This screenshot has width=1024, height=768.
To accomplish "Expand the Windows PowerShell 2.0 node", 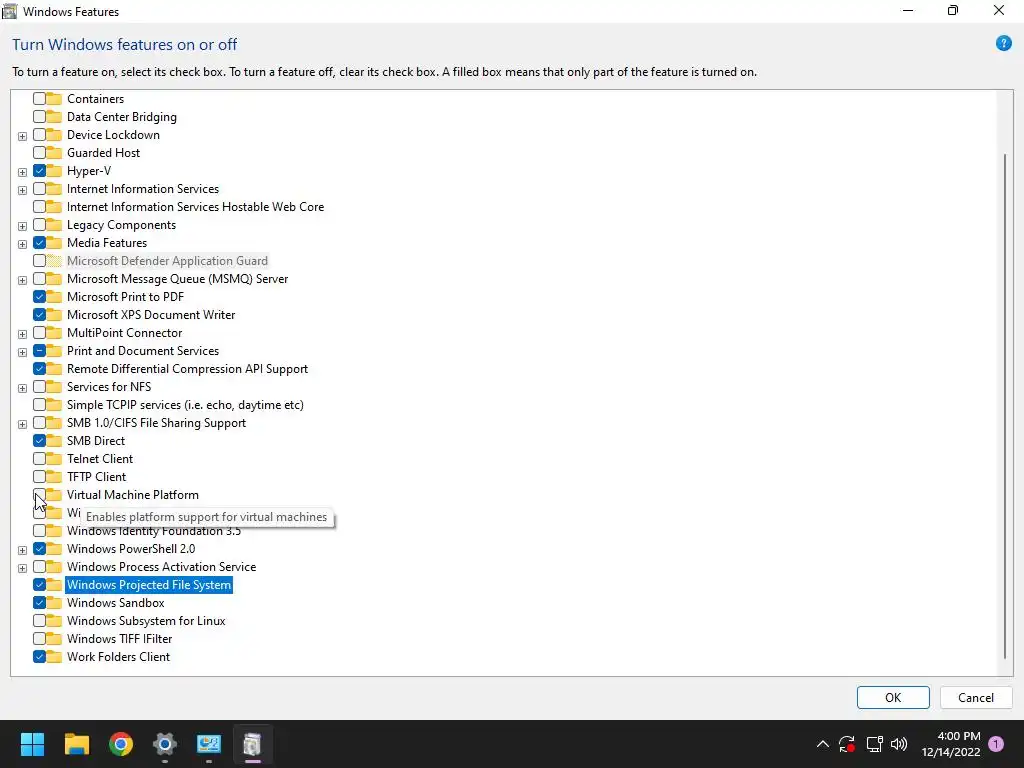I will 22,550.
